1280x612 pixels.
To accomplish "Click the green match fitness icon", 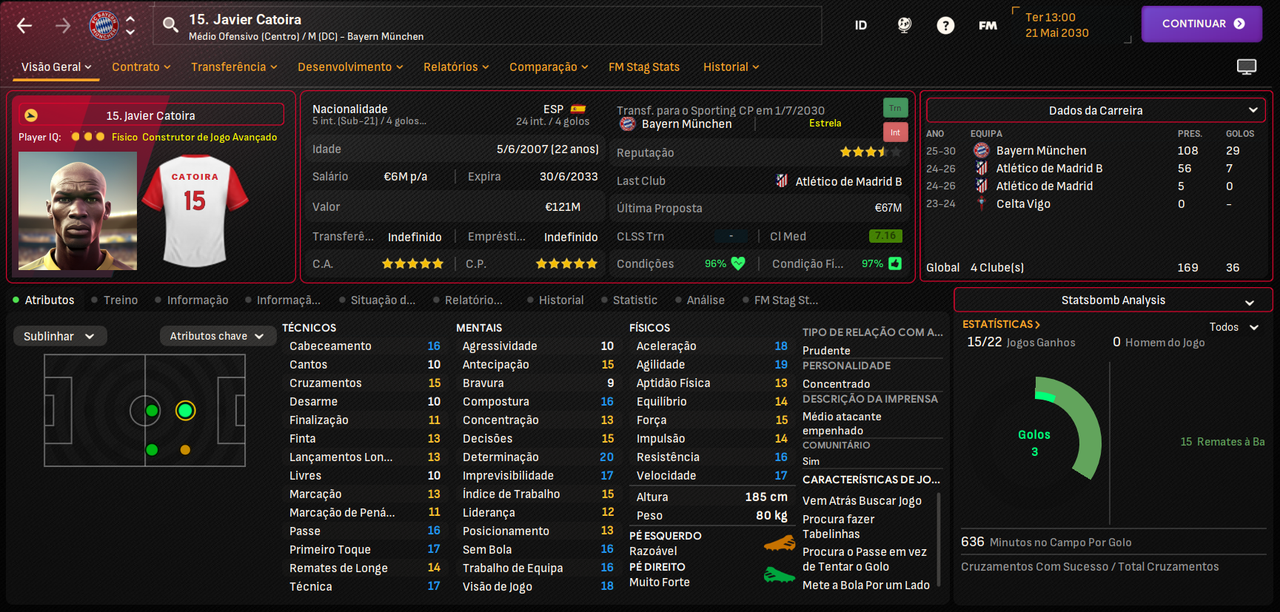I will tap(895, 264).
